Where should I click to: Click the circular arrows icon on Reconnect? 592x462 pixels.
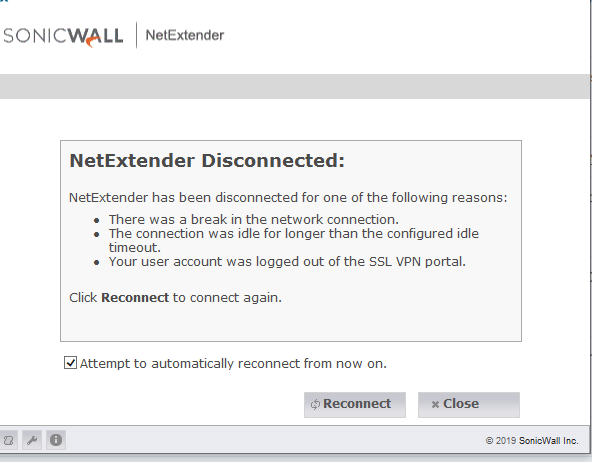(x=315, y=405)
